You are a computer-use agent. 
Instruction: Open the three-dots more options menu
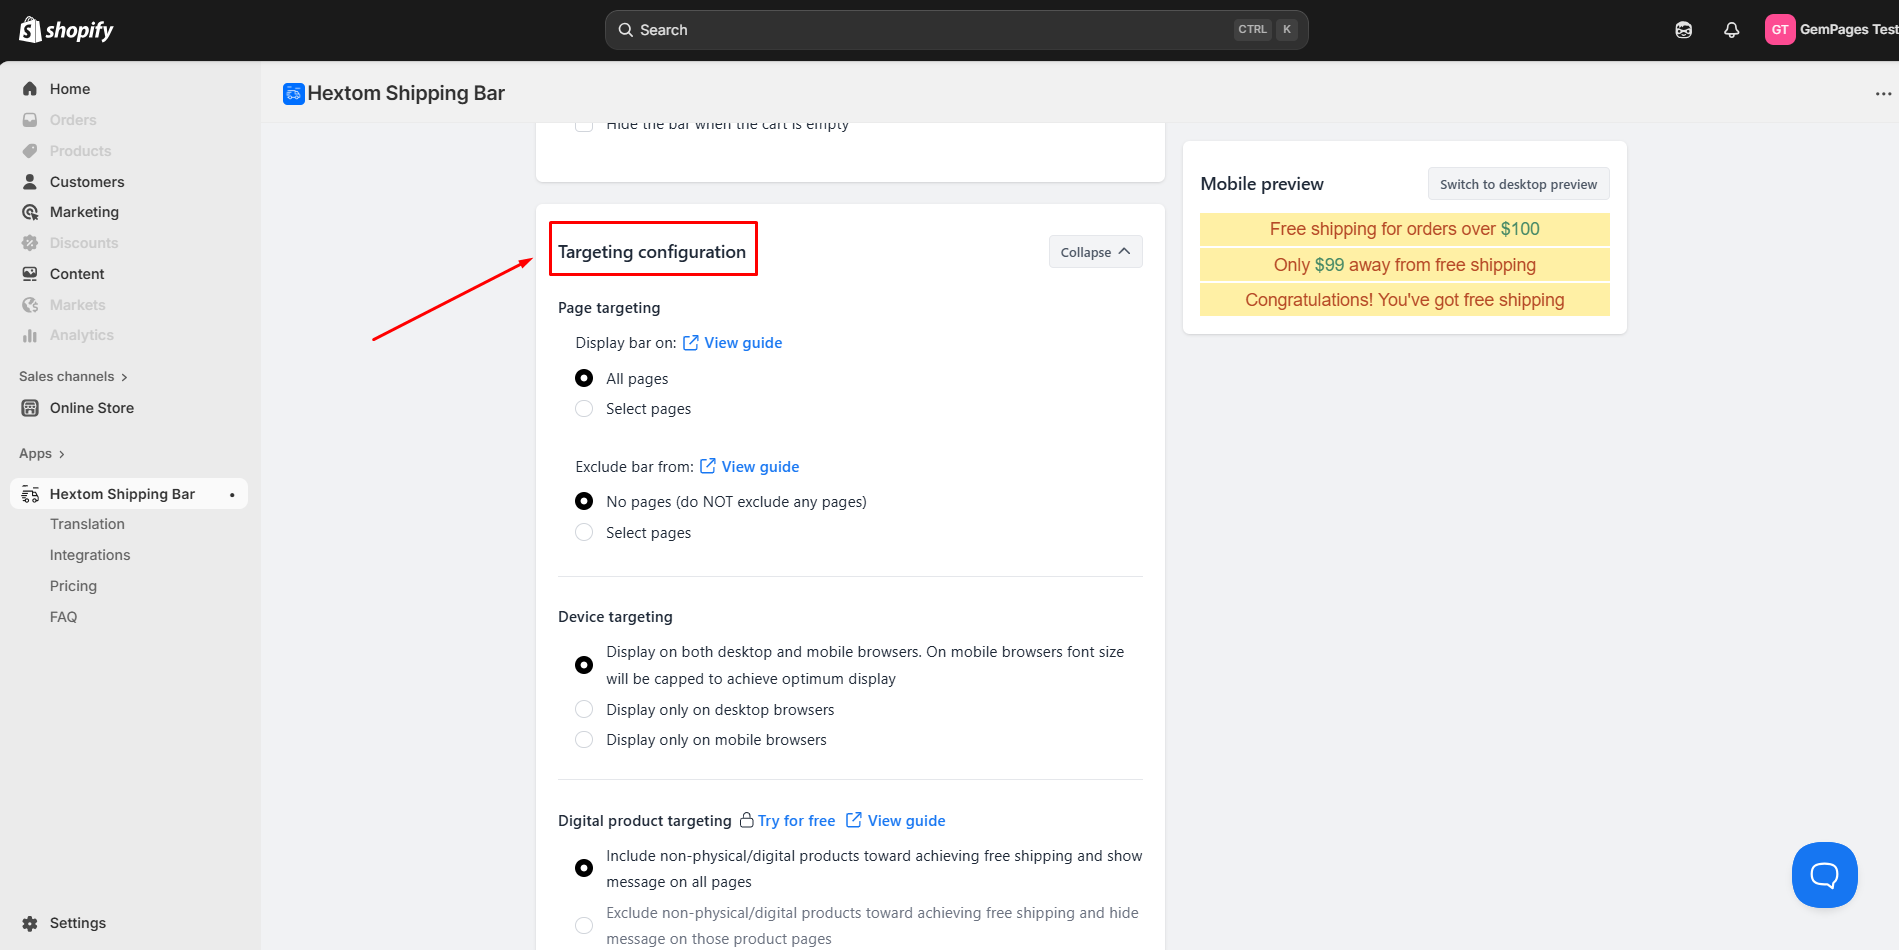click(1883, 94)
